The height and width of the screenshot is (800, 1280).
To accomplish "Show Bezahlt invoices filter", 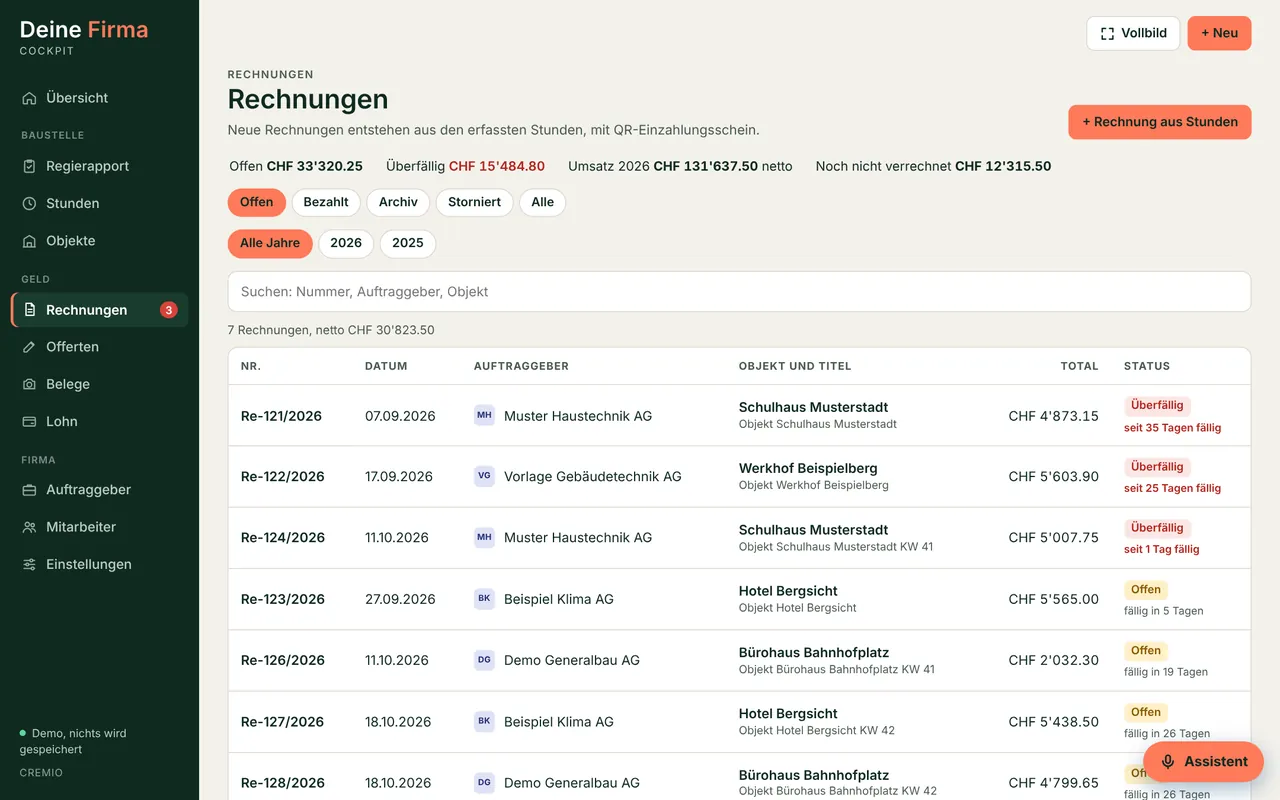I will 326,202.
